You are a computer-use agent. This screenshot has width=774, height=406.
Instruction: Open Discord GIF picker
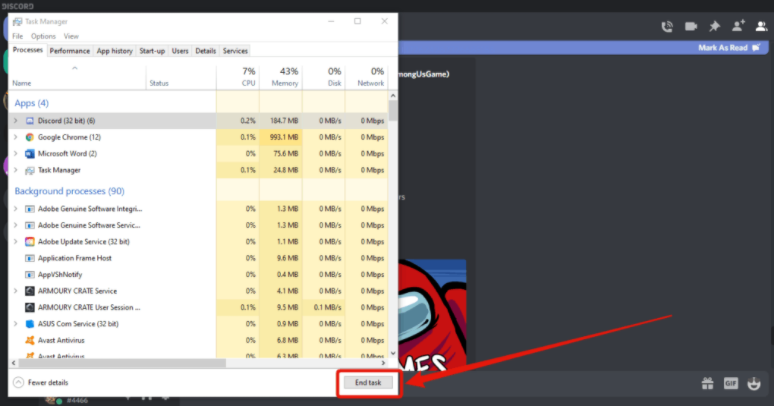731,383
